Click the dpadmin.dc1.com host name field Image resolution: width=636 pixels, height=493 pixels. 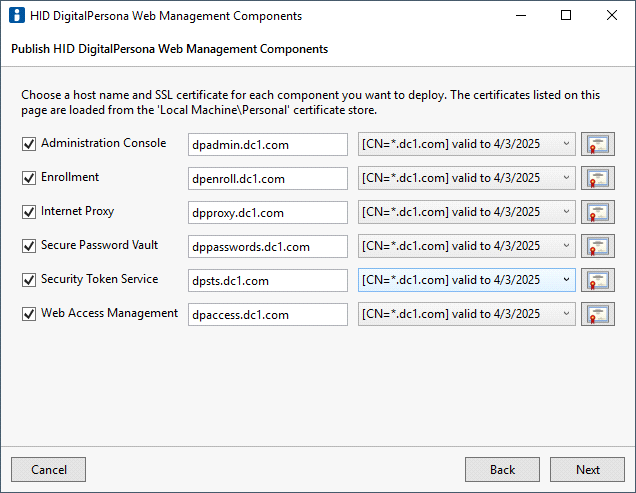pyautogui.click(x=267, y=145)
